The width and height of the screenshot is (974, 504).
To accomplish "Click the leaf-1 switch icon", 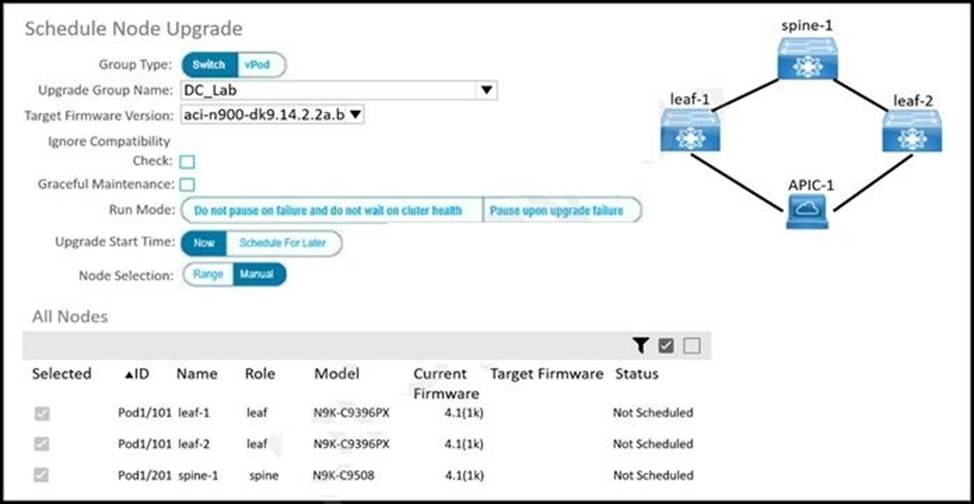I will click(x=689, y=131).
